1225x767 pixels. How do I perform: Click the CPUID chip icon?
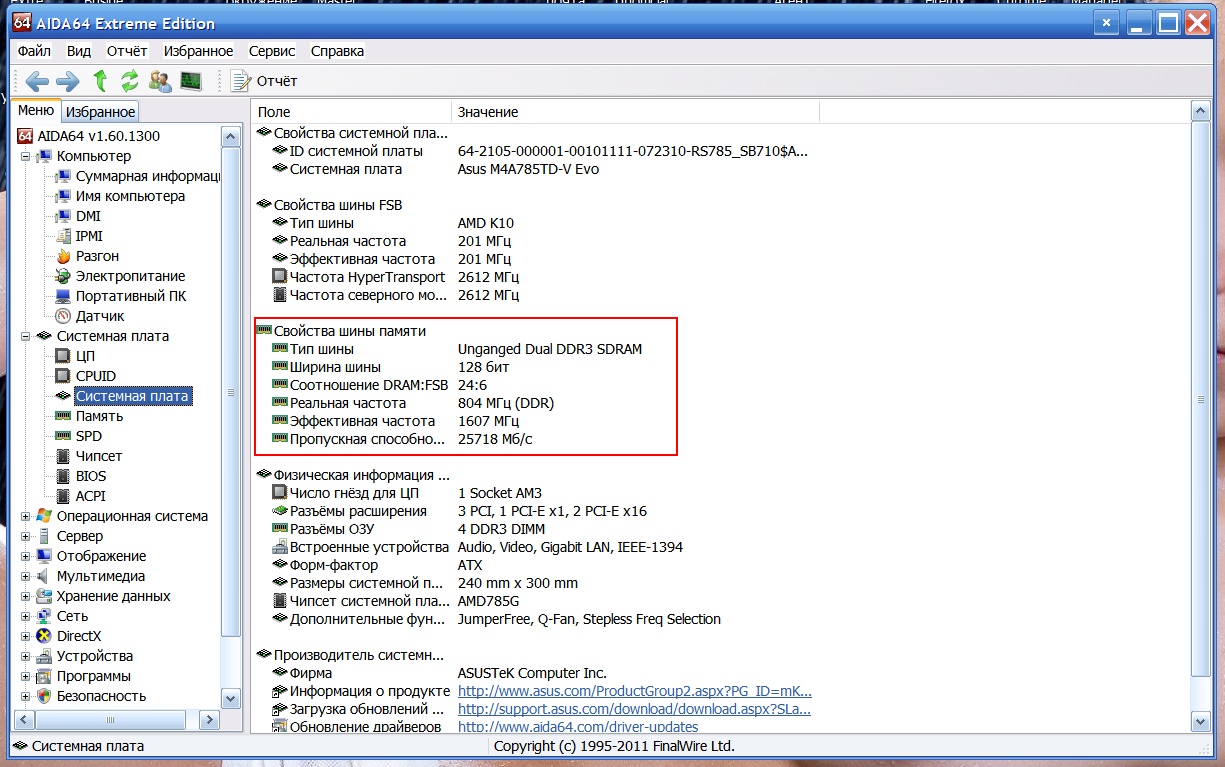63,376
